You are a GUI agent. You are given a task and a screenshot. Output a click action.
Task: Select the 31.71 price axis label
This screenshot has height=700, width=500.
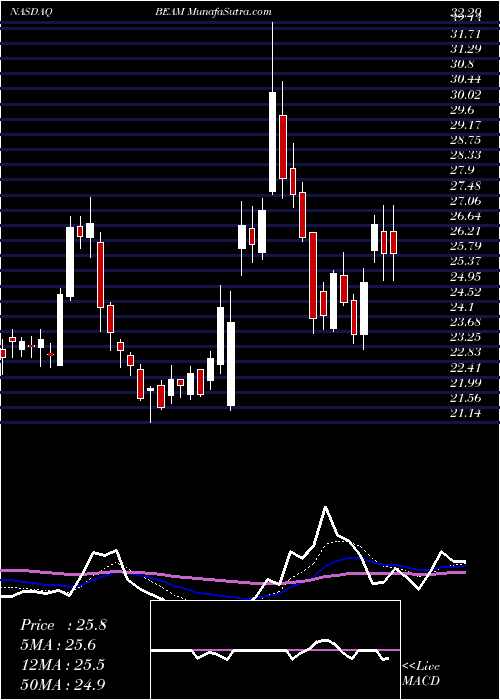click(x=466, y=33)
